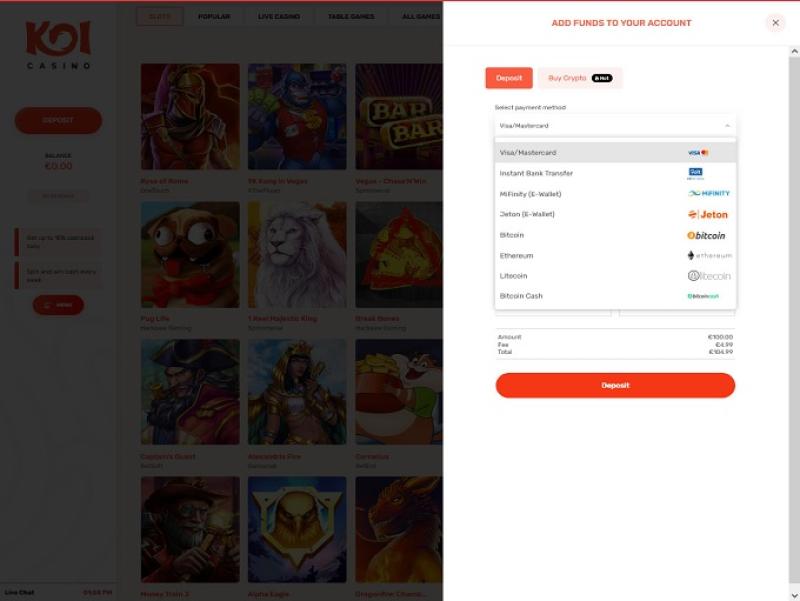Screen dimensions: 800x601
Task: Switch to the Buy Crypto tab
Action: [x=580, y=78]
